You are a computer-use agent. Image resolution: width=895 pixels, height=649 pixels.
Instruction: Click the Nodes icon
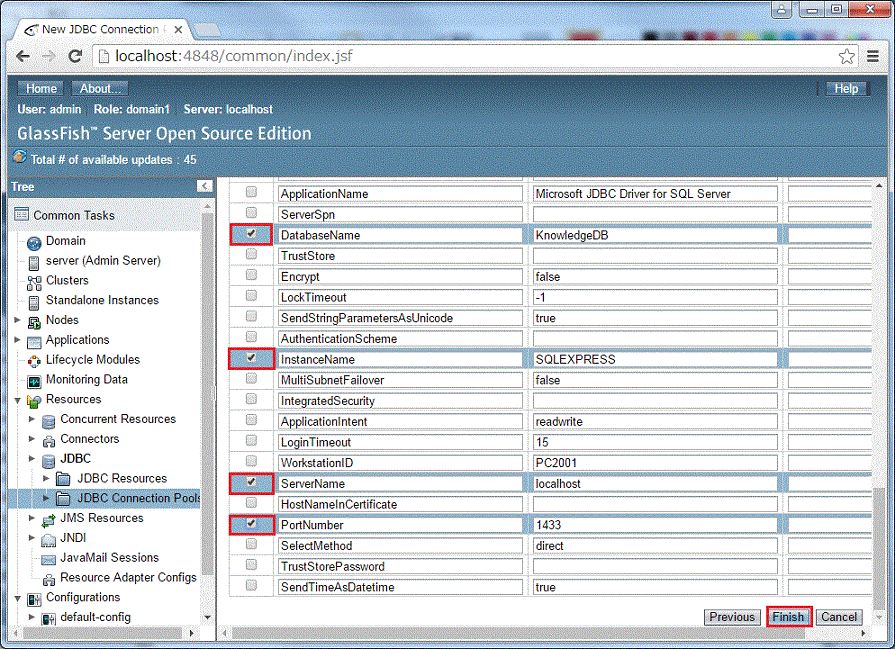pos(34,322)
